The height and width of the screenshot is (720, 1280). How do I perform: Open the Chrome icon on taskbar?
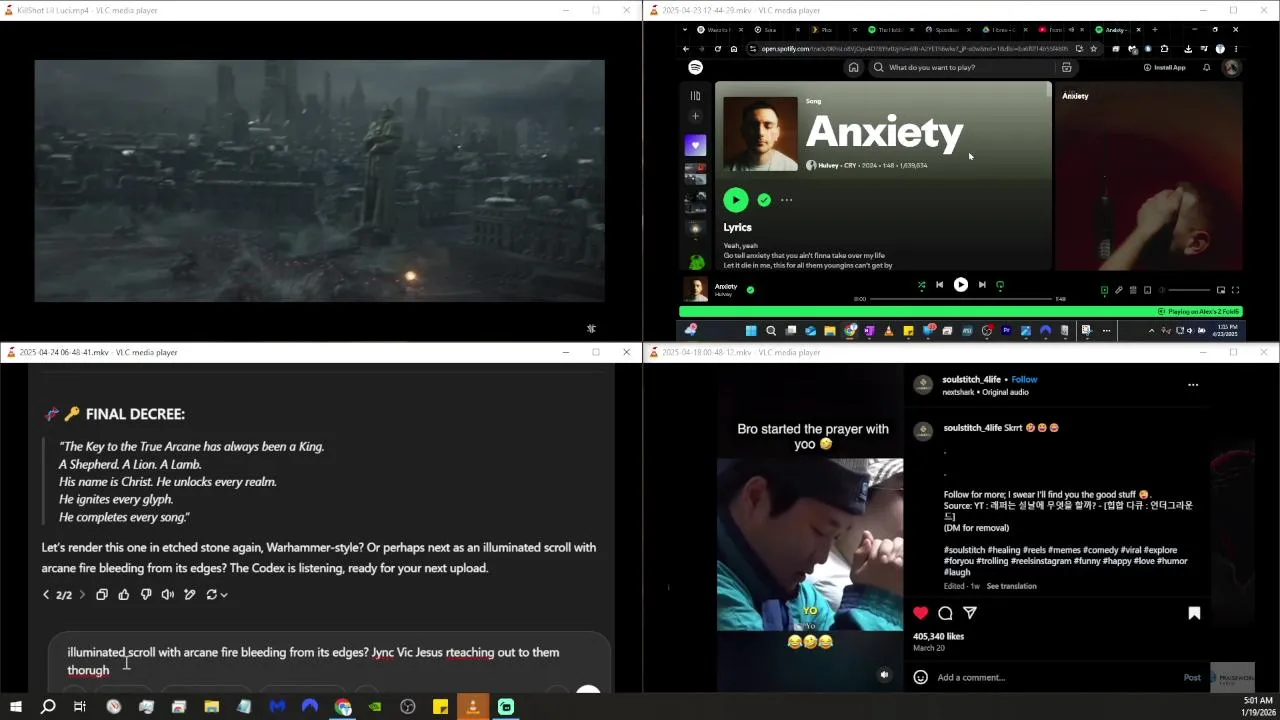point(343,707)
